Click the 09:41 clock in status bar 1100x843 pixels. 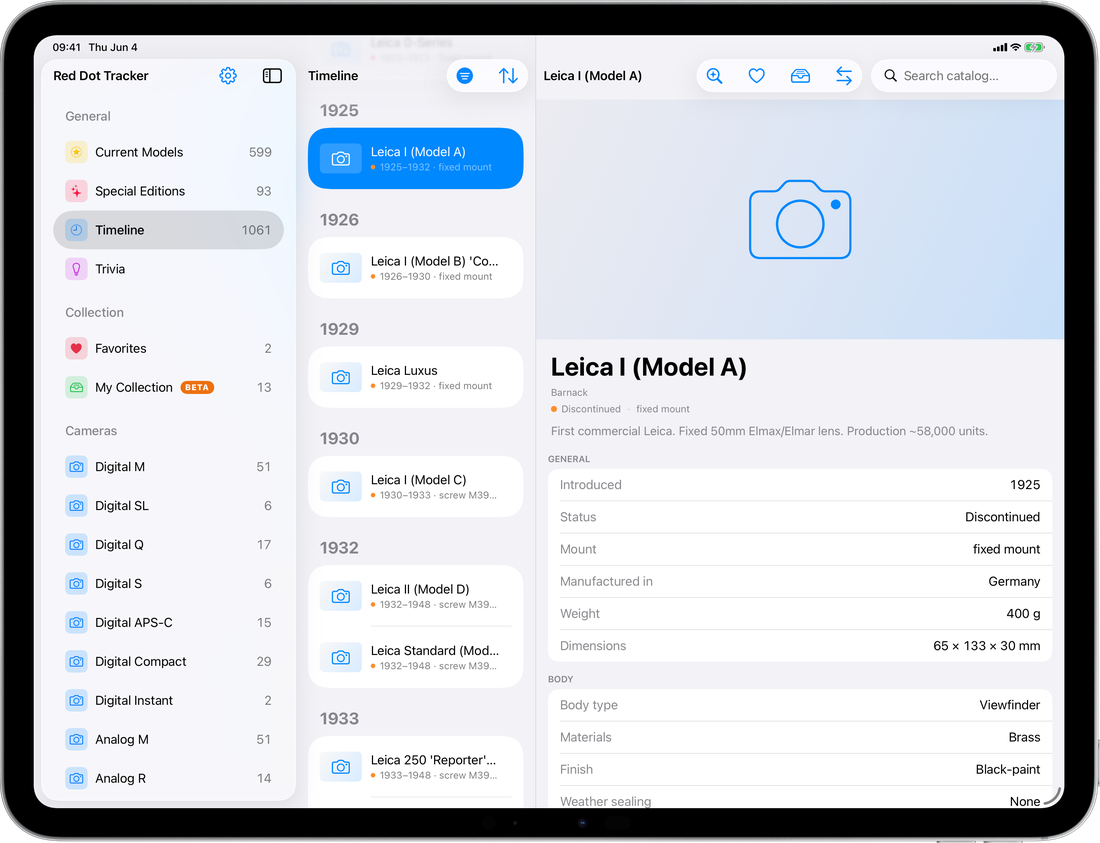67,47
